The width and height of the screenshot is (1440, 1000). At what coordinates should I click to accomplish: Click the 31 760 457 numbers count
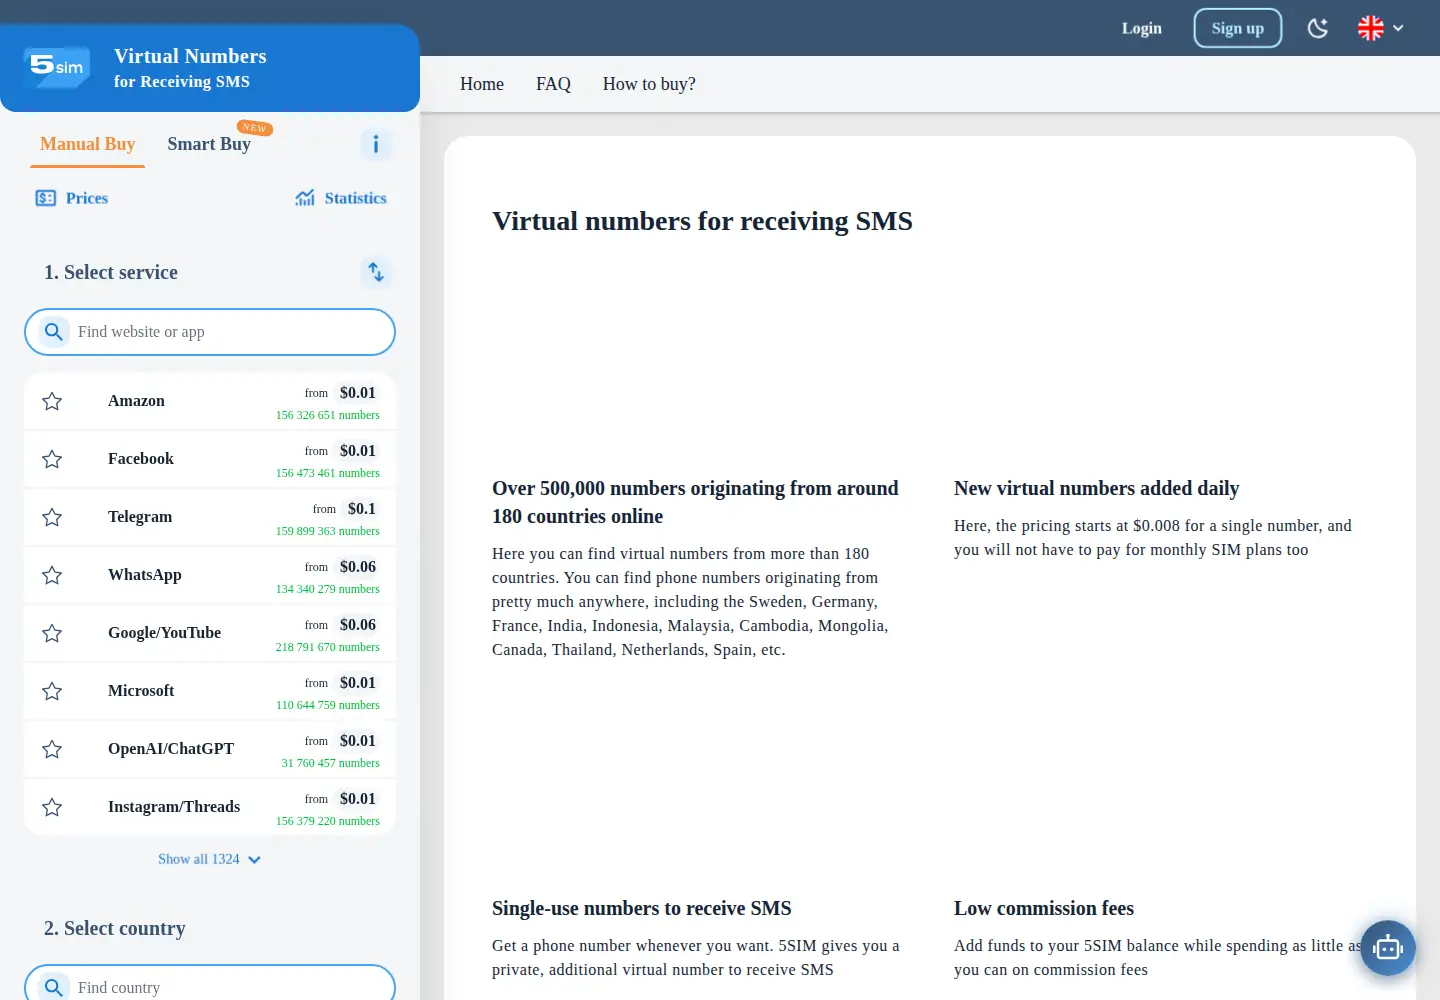click(331, 763)
